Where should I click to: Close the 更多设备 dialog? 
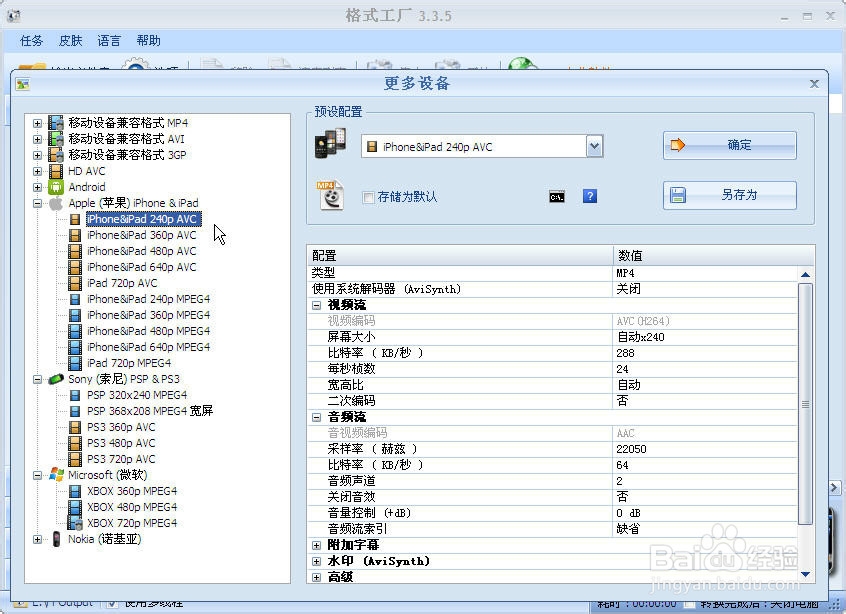814,84
